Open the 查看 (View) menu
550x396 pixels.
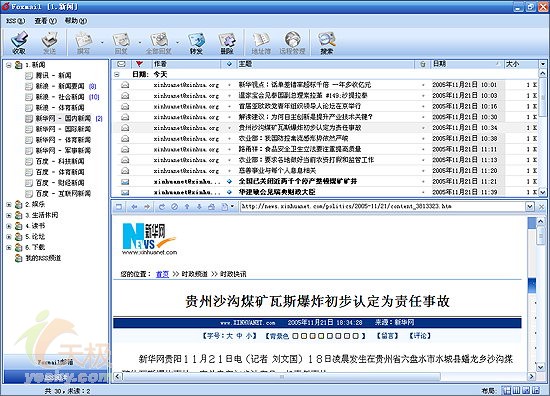(45, 21)
